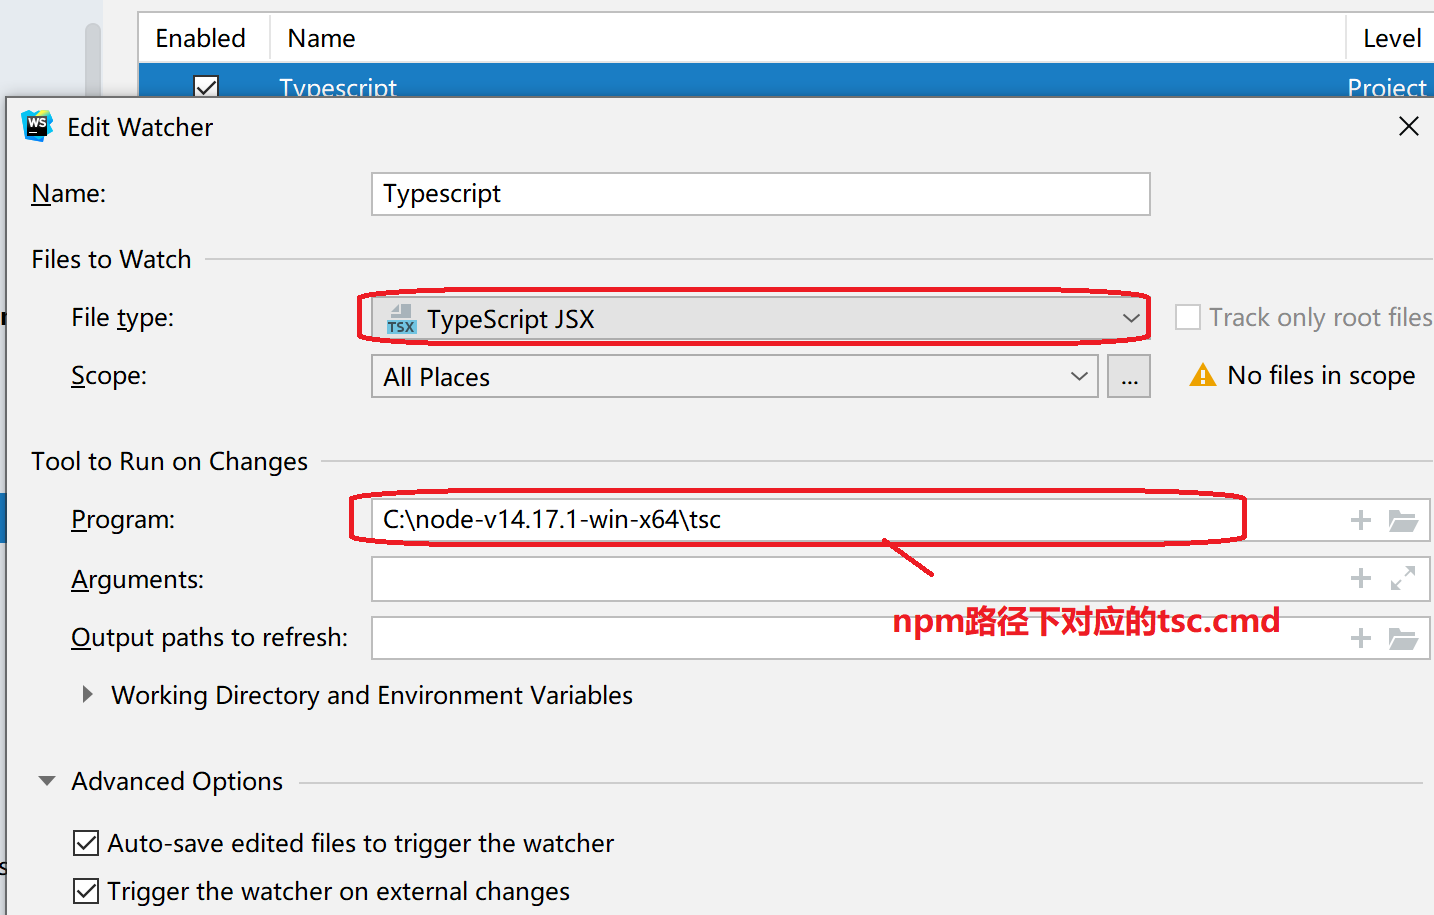Click the WebStorm logo in dialog title
This screenshot has width=1434, height=915.
coord(37,126)
